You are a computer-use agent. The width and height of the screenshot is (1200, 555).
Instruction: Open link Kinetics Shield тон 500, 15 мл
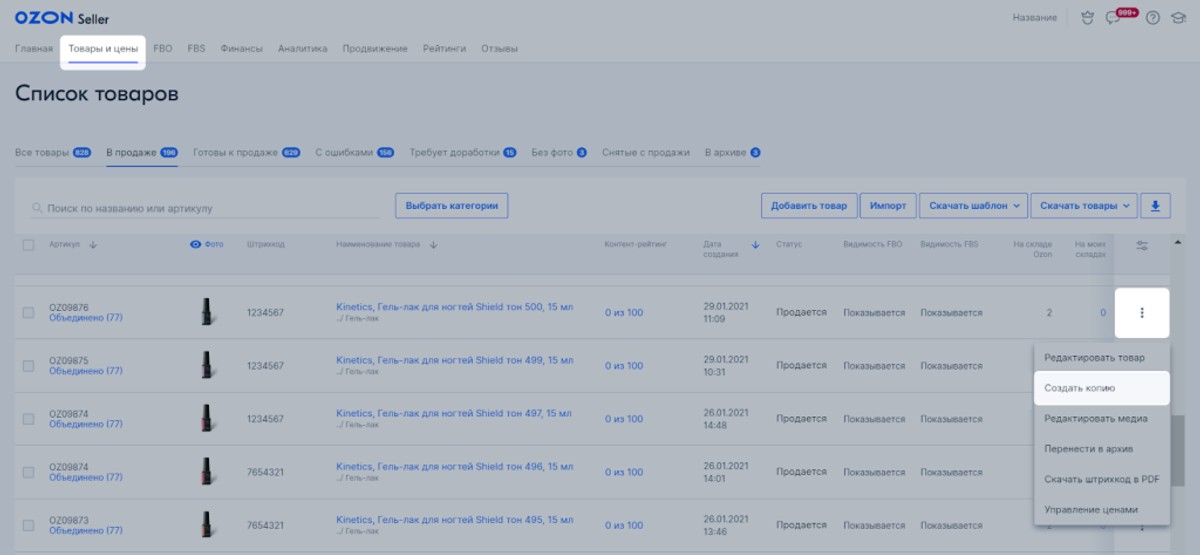coord(455,307)
